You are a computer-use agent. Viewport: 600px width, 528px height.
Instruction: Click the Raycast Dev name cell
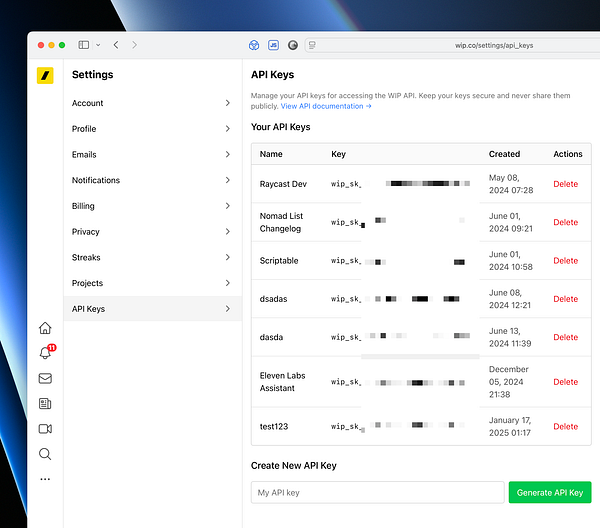pos(283,184)
